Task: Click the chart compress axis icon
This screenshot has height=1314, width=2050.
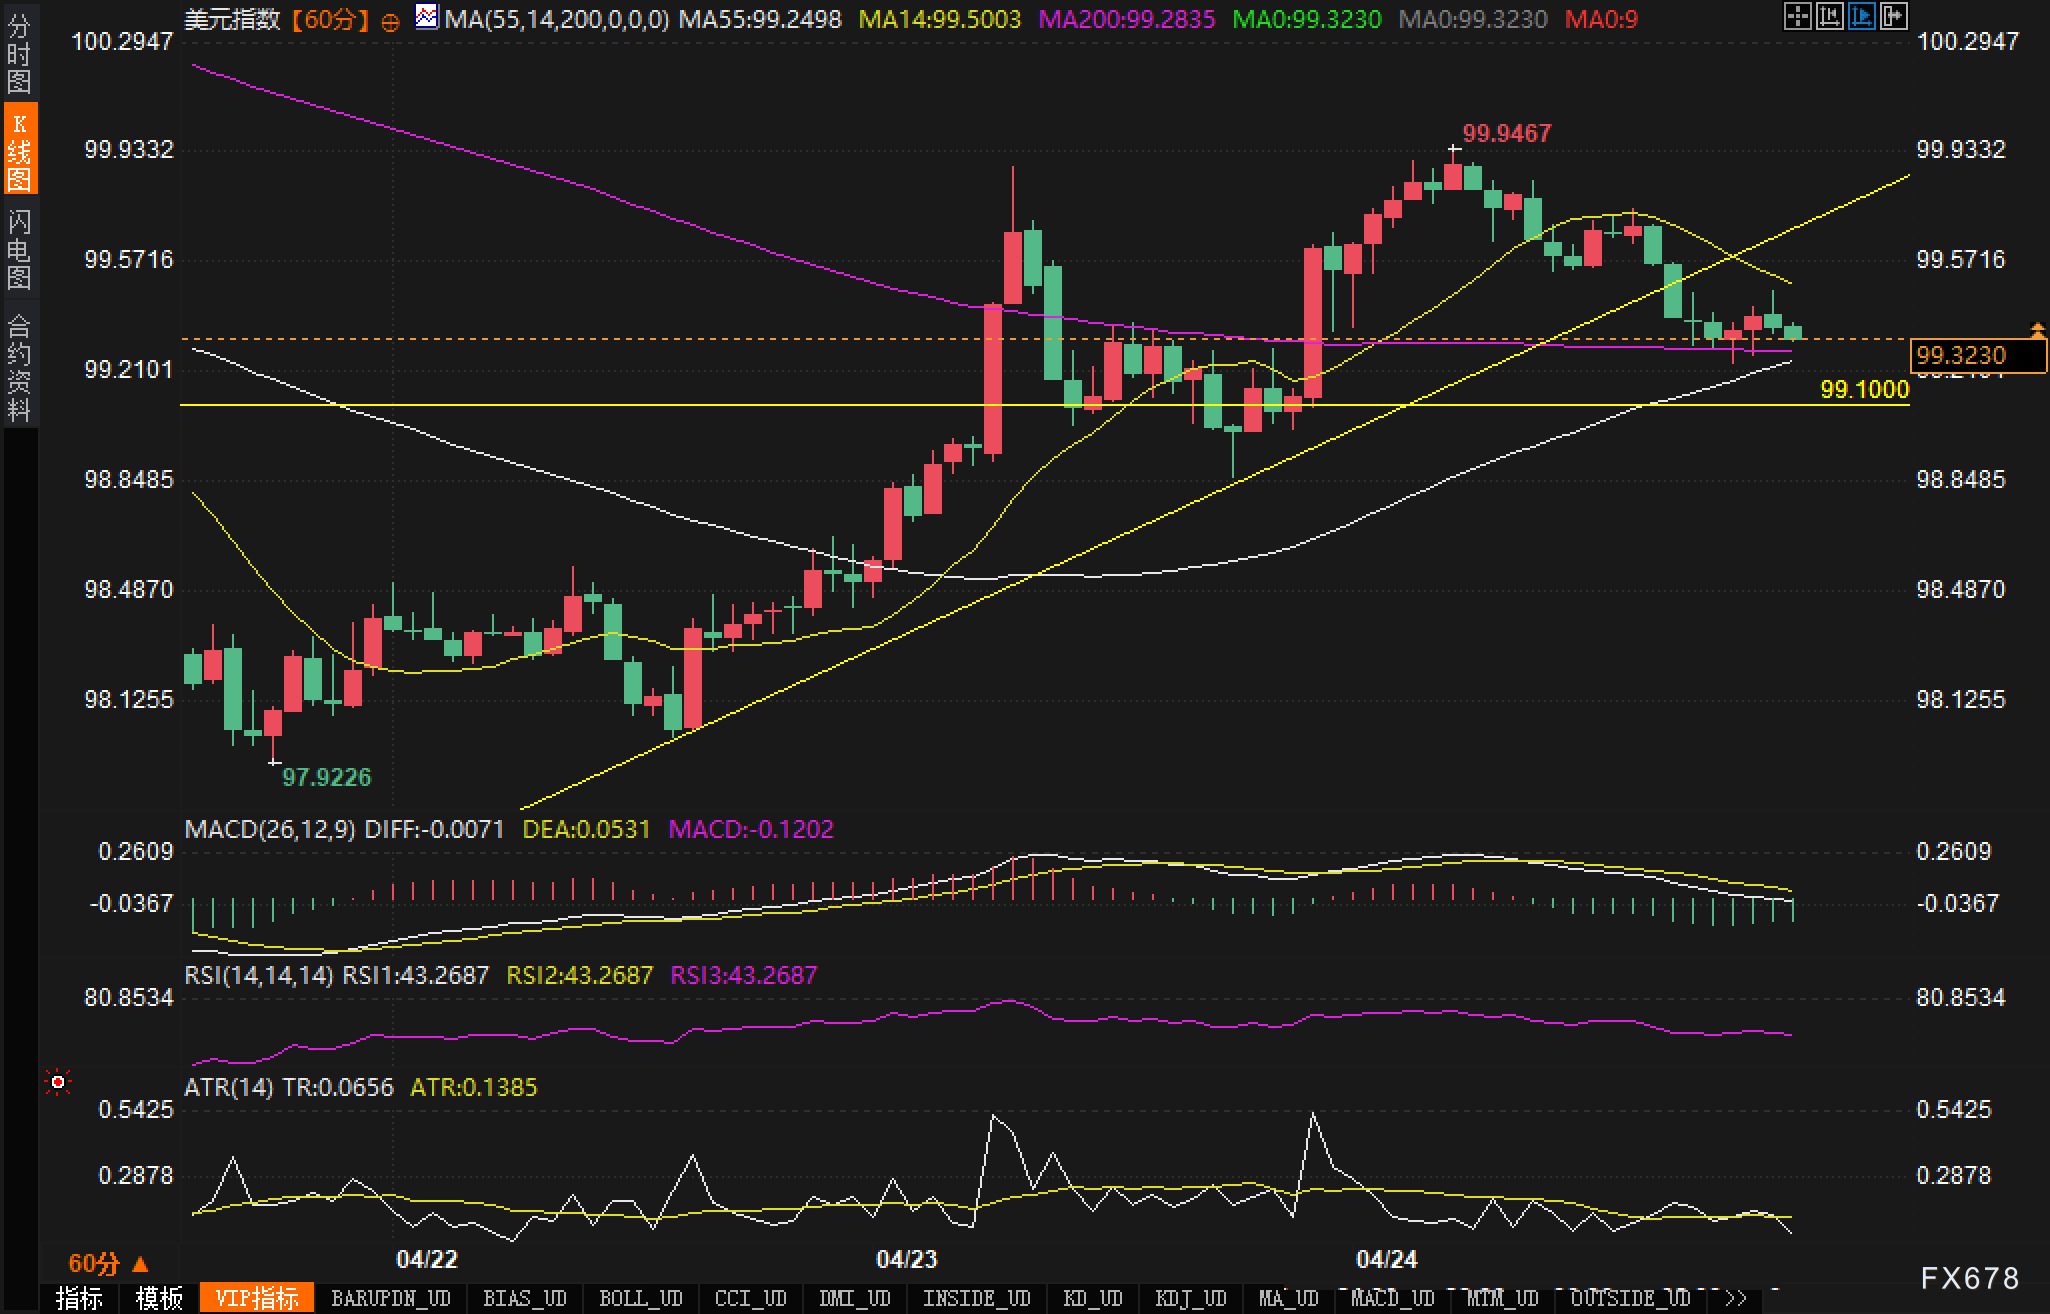Action: [1829, 16]
